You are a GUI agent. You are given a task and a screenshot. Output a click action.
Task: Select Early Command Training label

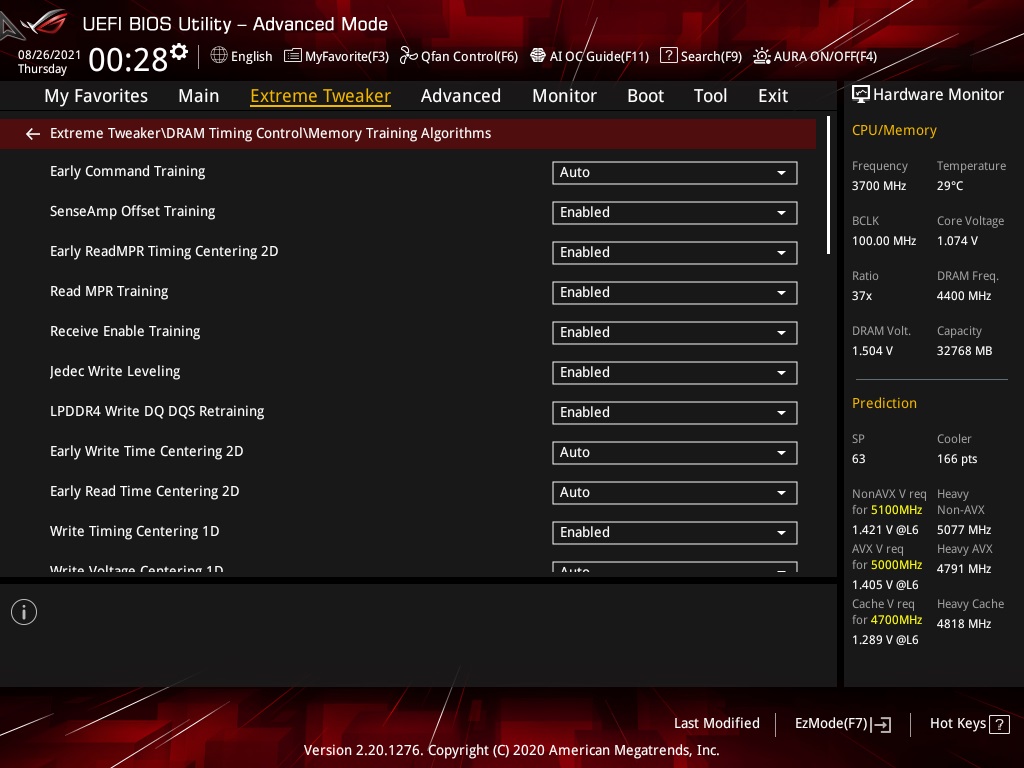(127, 171)
